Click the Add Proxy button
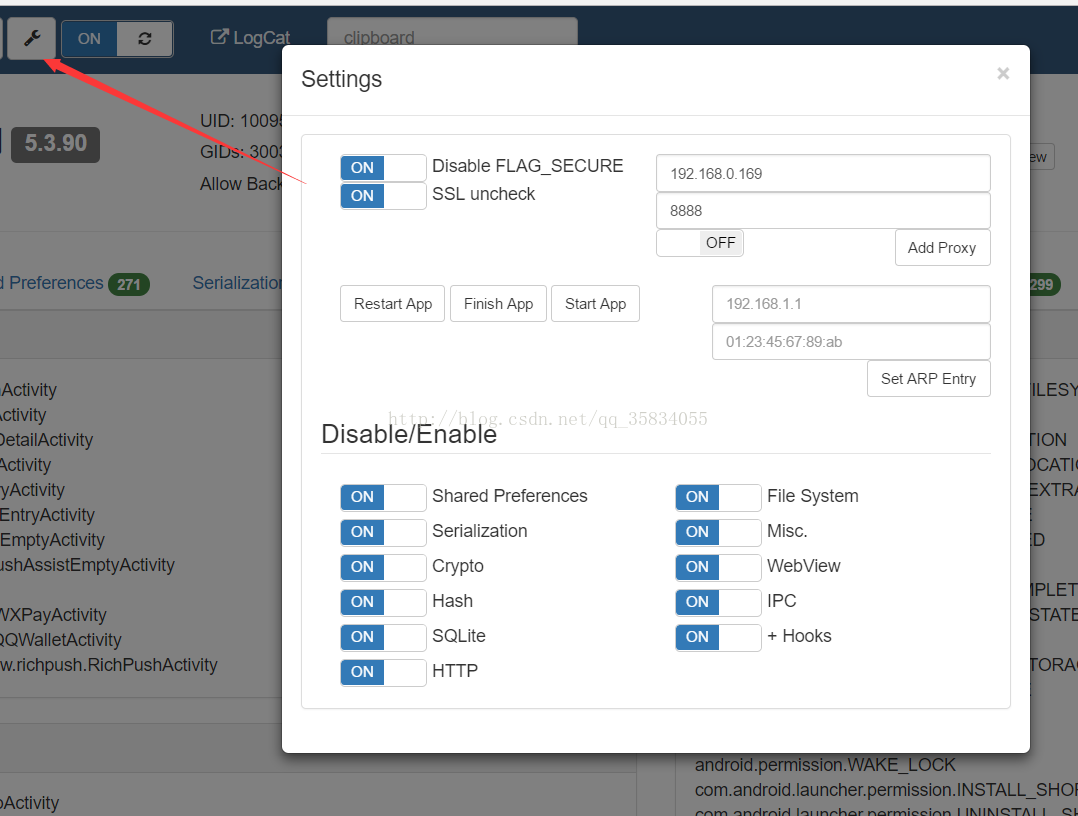 pyautogui.click(x=942, y=248)
